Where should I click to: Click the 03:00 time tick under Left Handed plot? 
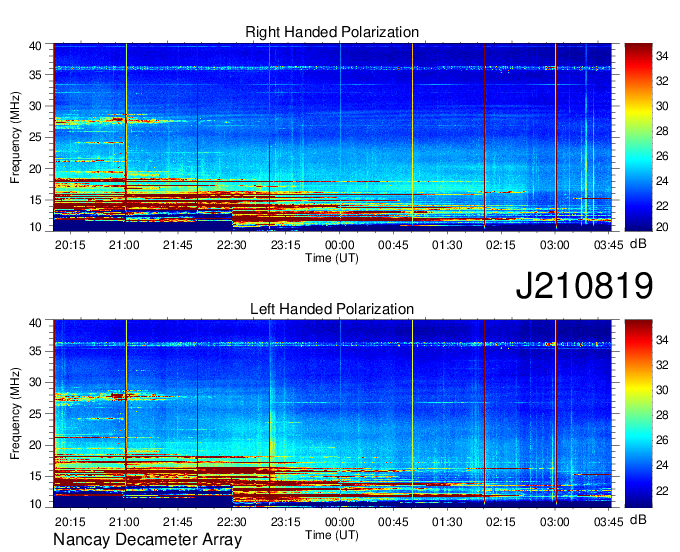click(x=555, y=522)
